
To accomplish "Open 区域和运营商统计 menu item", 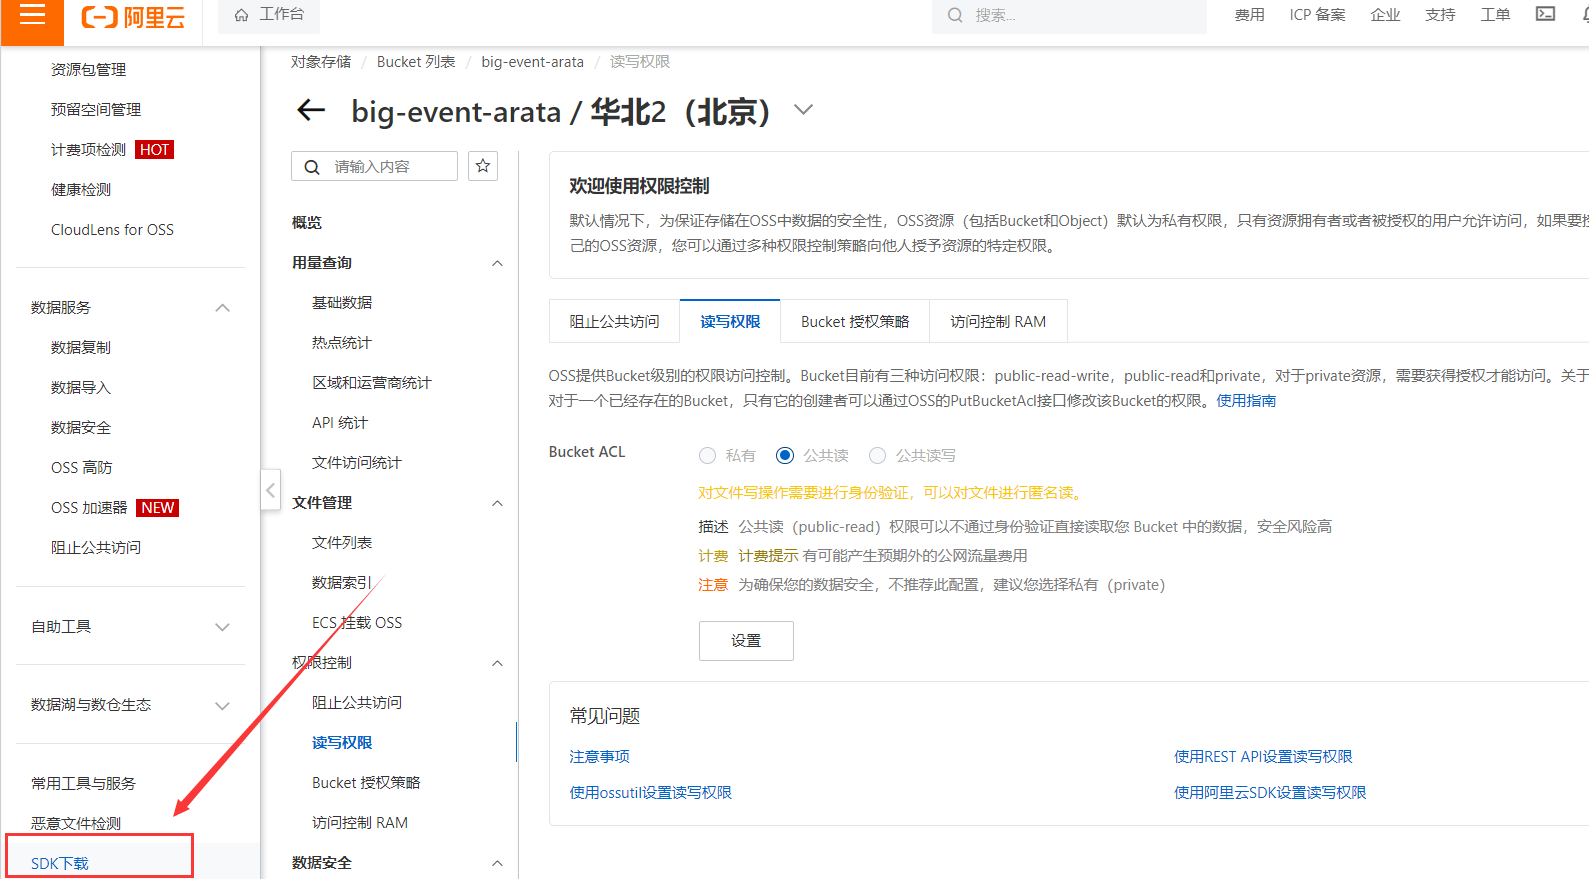I will point(372,383).
